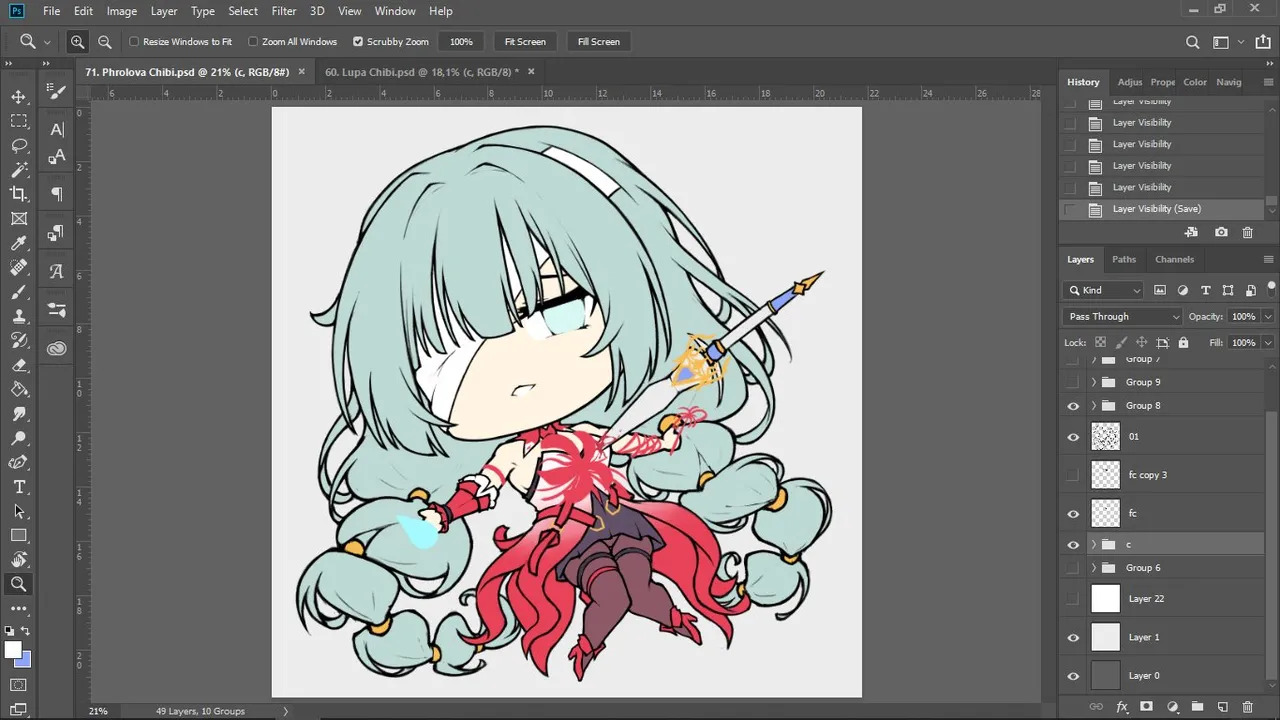1280x720 pixels.
Task: Click the background color swatch
Action: pyautogui.click(x=25, y=661)
